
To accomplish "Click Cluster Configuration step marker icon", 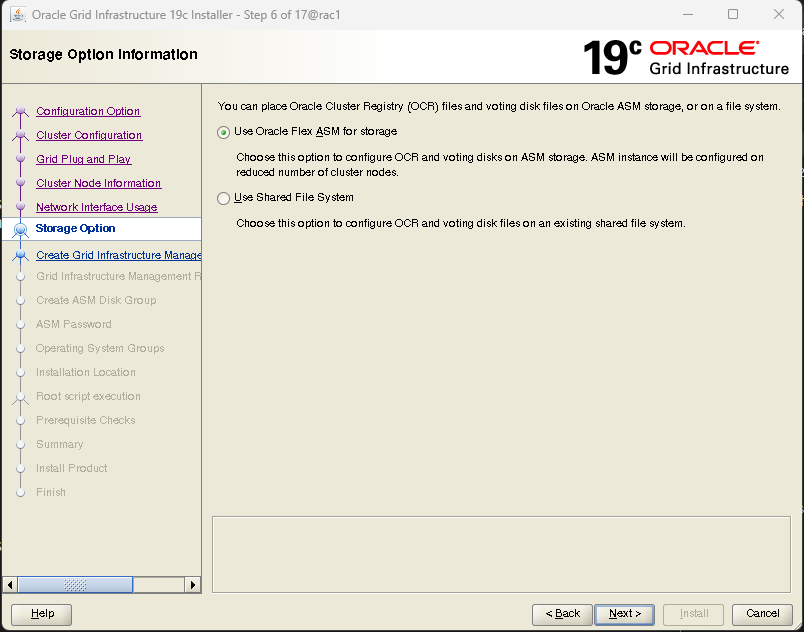I will (21, 135).
